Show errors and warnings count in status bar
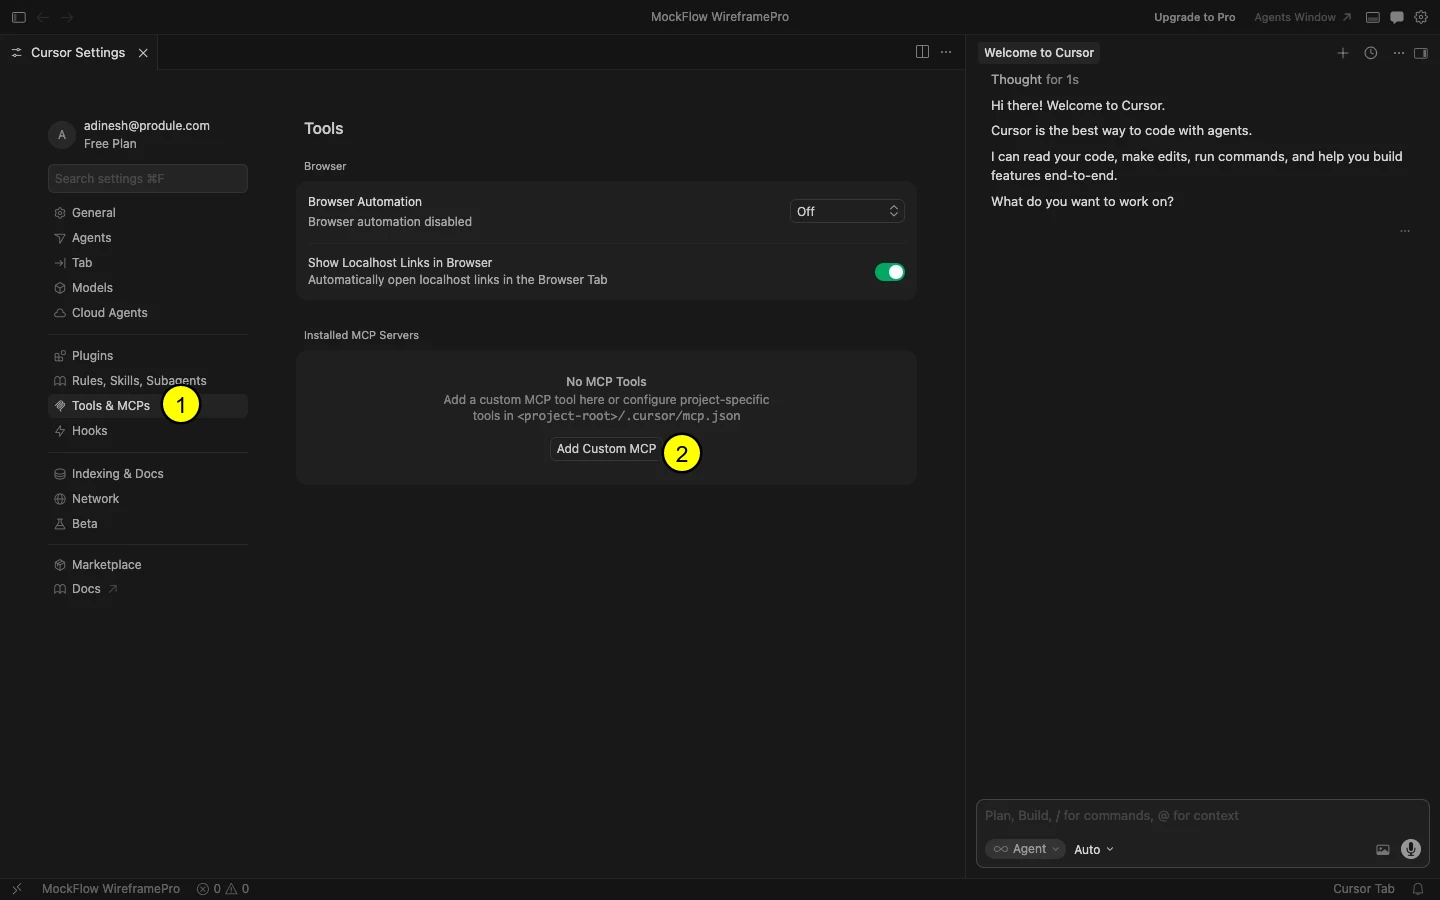Viewport: 1440px width, 900px height. [223, 889]
